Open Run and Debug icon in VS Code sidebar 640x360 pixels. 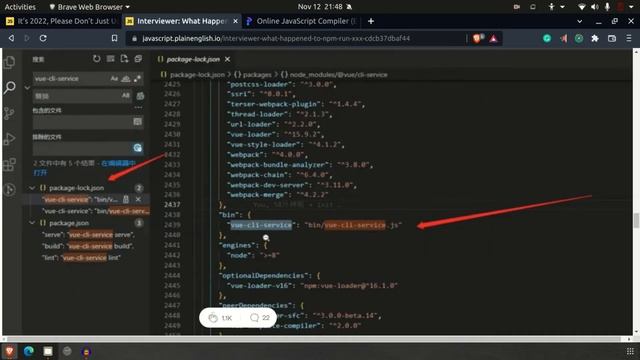(9, 139)
